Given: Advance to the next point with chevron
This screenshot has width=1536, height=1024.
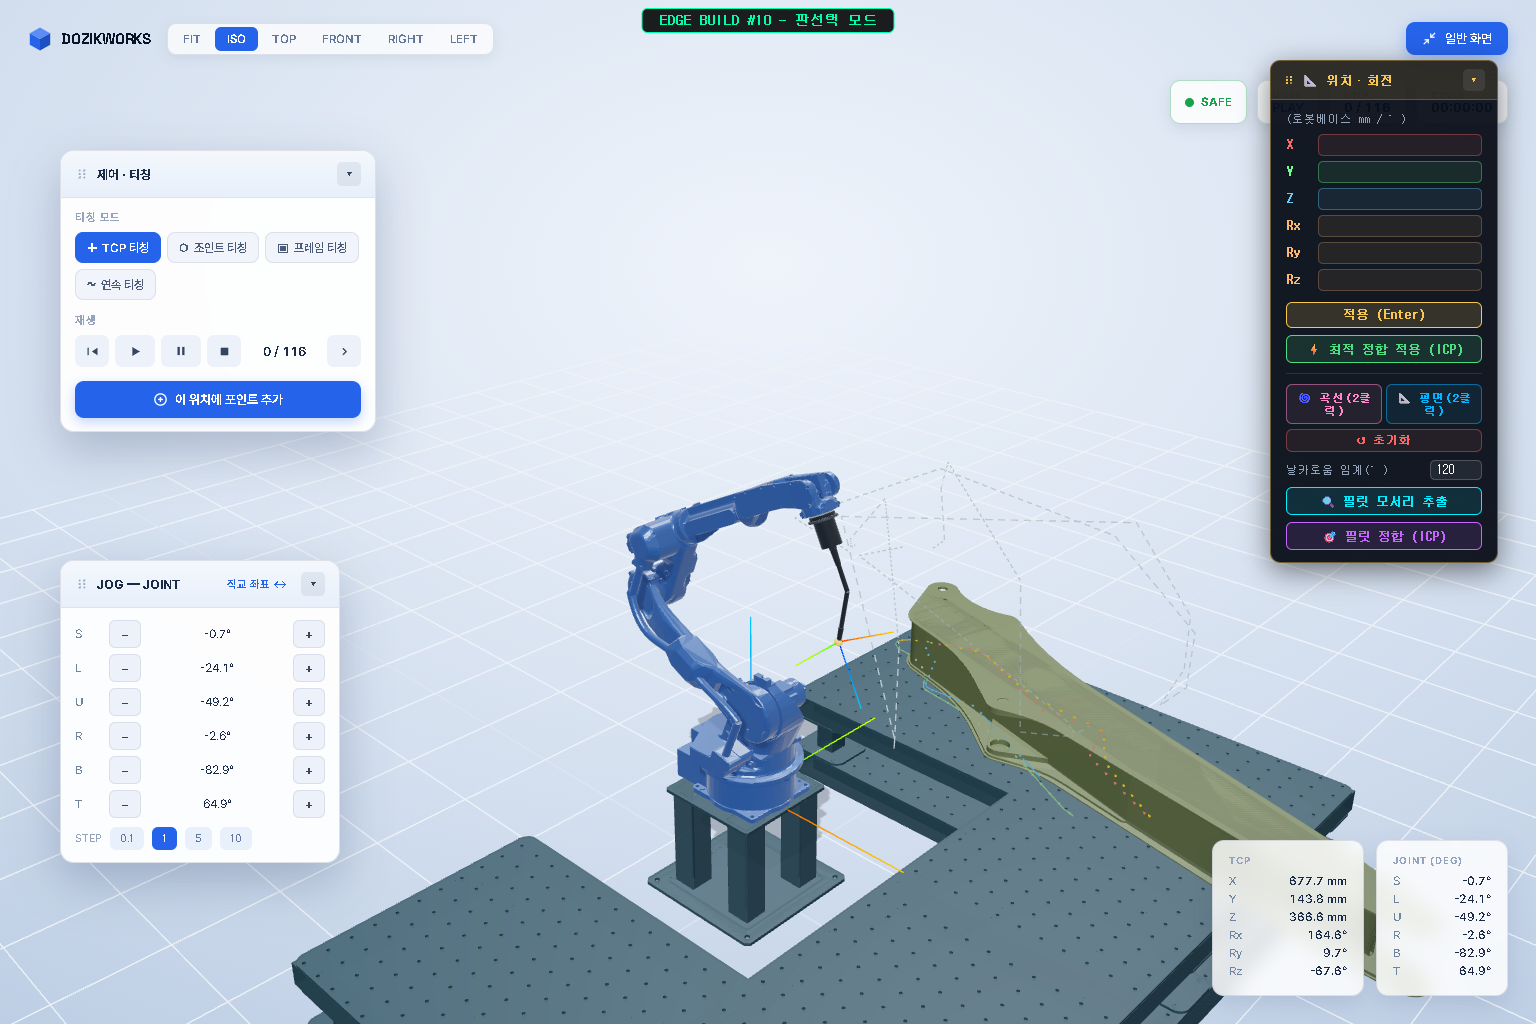Looking at the screenshot, I should (x=344, y=351).
